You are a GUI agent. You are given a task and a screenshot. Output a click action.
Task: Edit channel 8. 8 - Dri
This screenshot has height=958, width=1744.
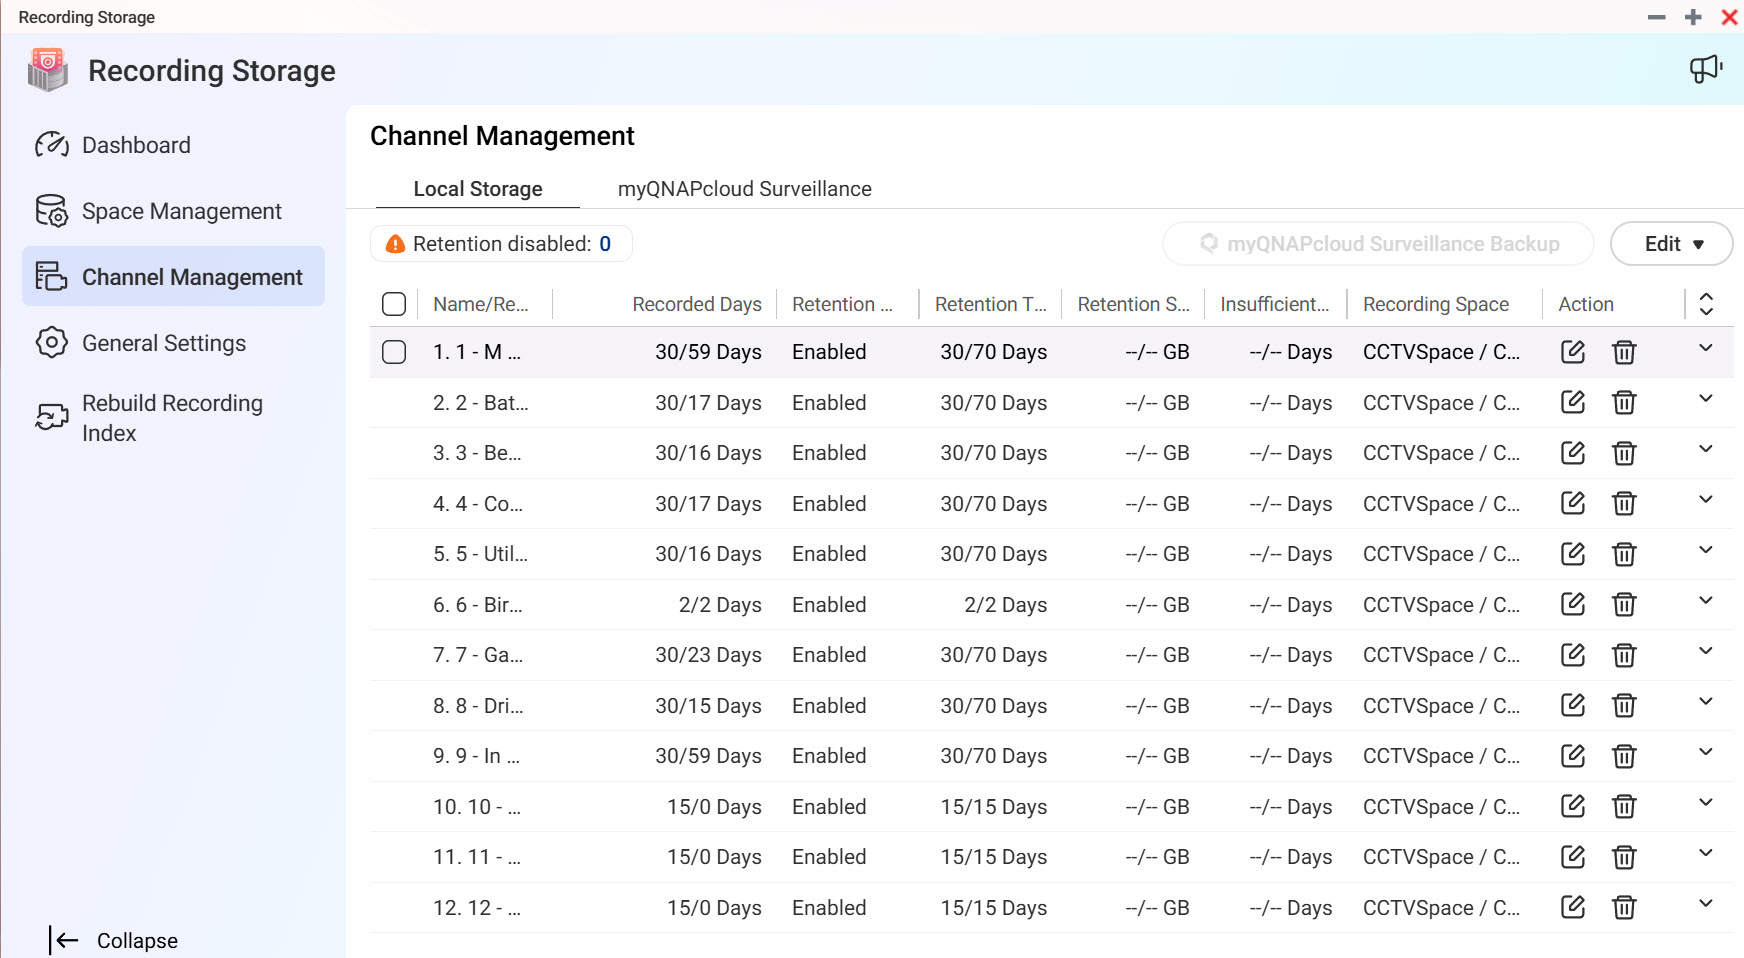(1573, 705)
